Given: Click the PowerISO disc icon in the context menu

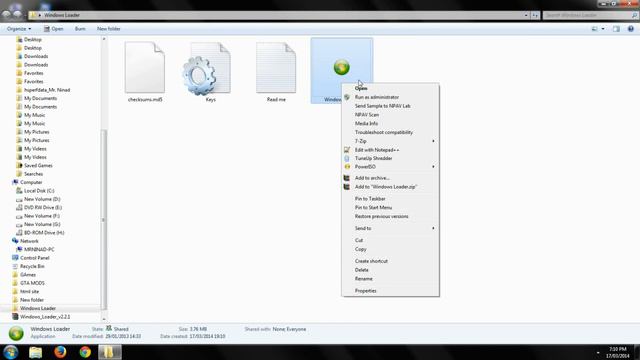Looking at the screenshot, I should [347, 167].
